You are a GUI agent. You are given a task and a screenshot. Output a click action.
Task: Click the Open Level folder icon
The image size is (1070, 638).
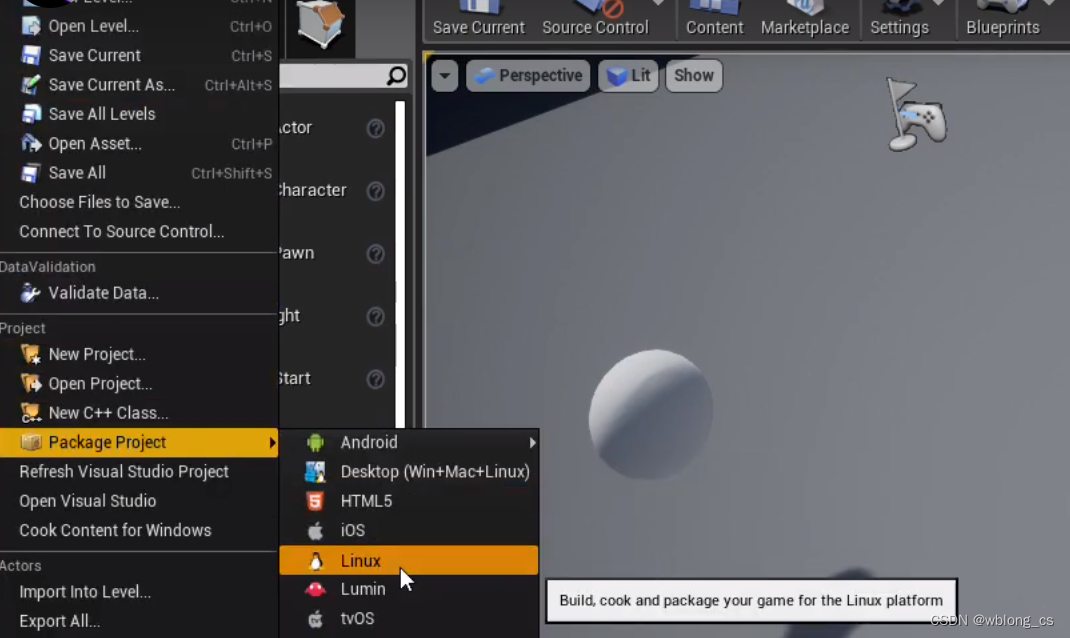tap(31, 26)
